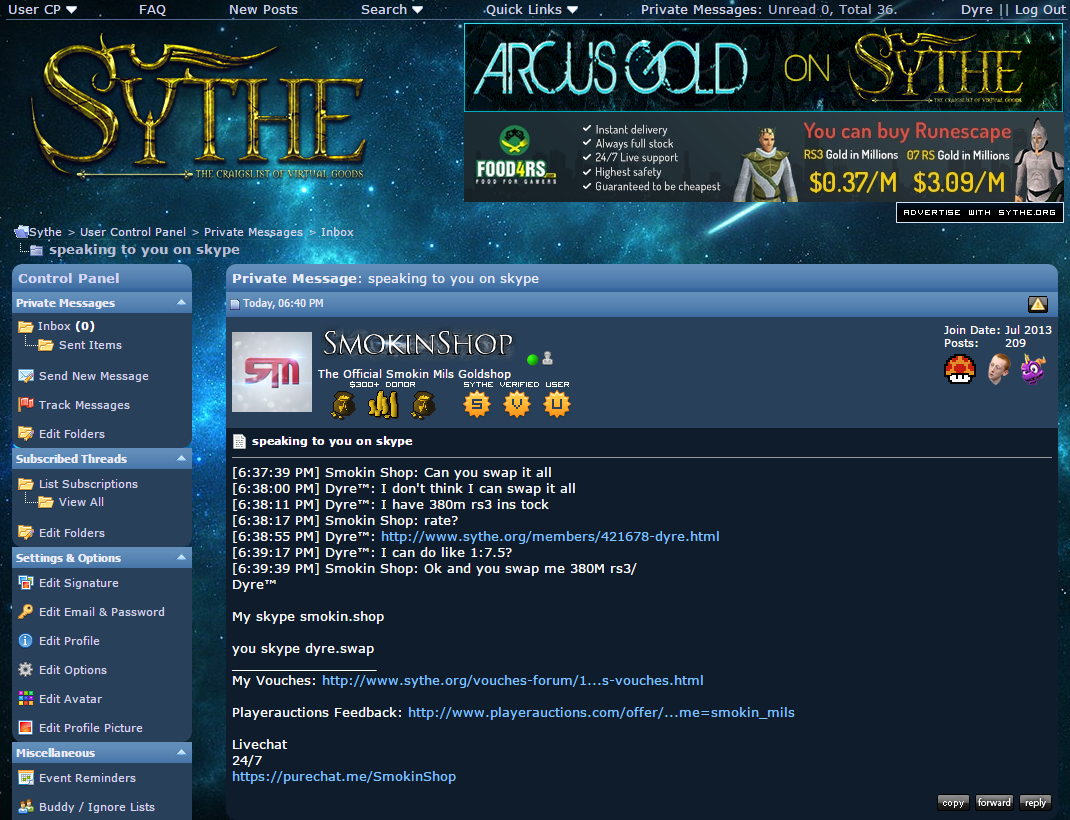The width and height of the screenshot is (1070, 820).
Task: Click the Inbox folder icon
Action: pyautogui.click(x=26, y=327)
